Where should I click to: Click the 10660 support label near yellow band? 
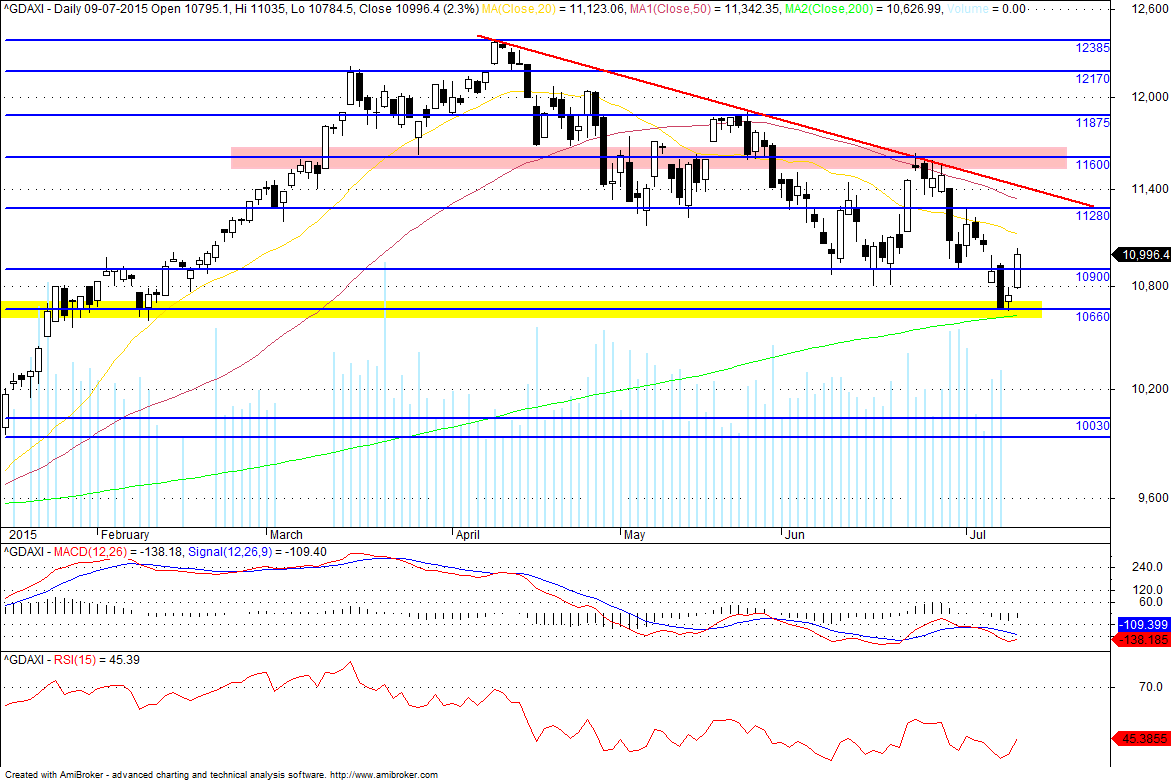pyautogui.click(x=1092, y=317)
